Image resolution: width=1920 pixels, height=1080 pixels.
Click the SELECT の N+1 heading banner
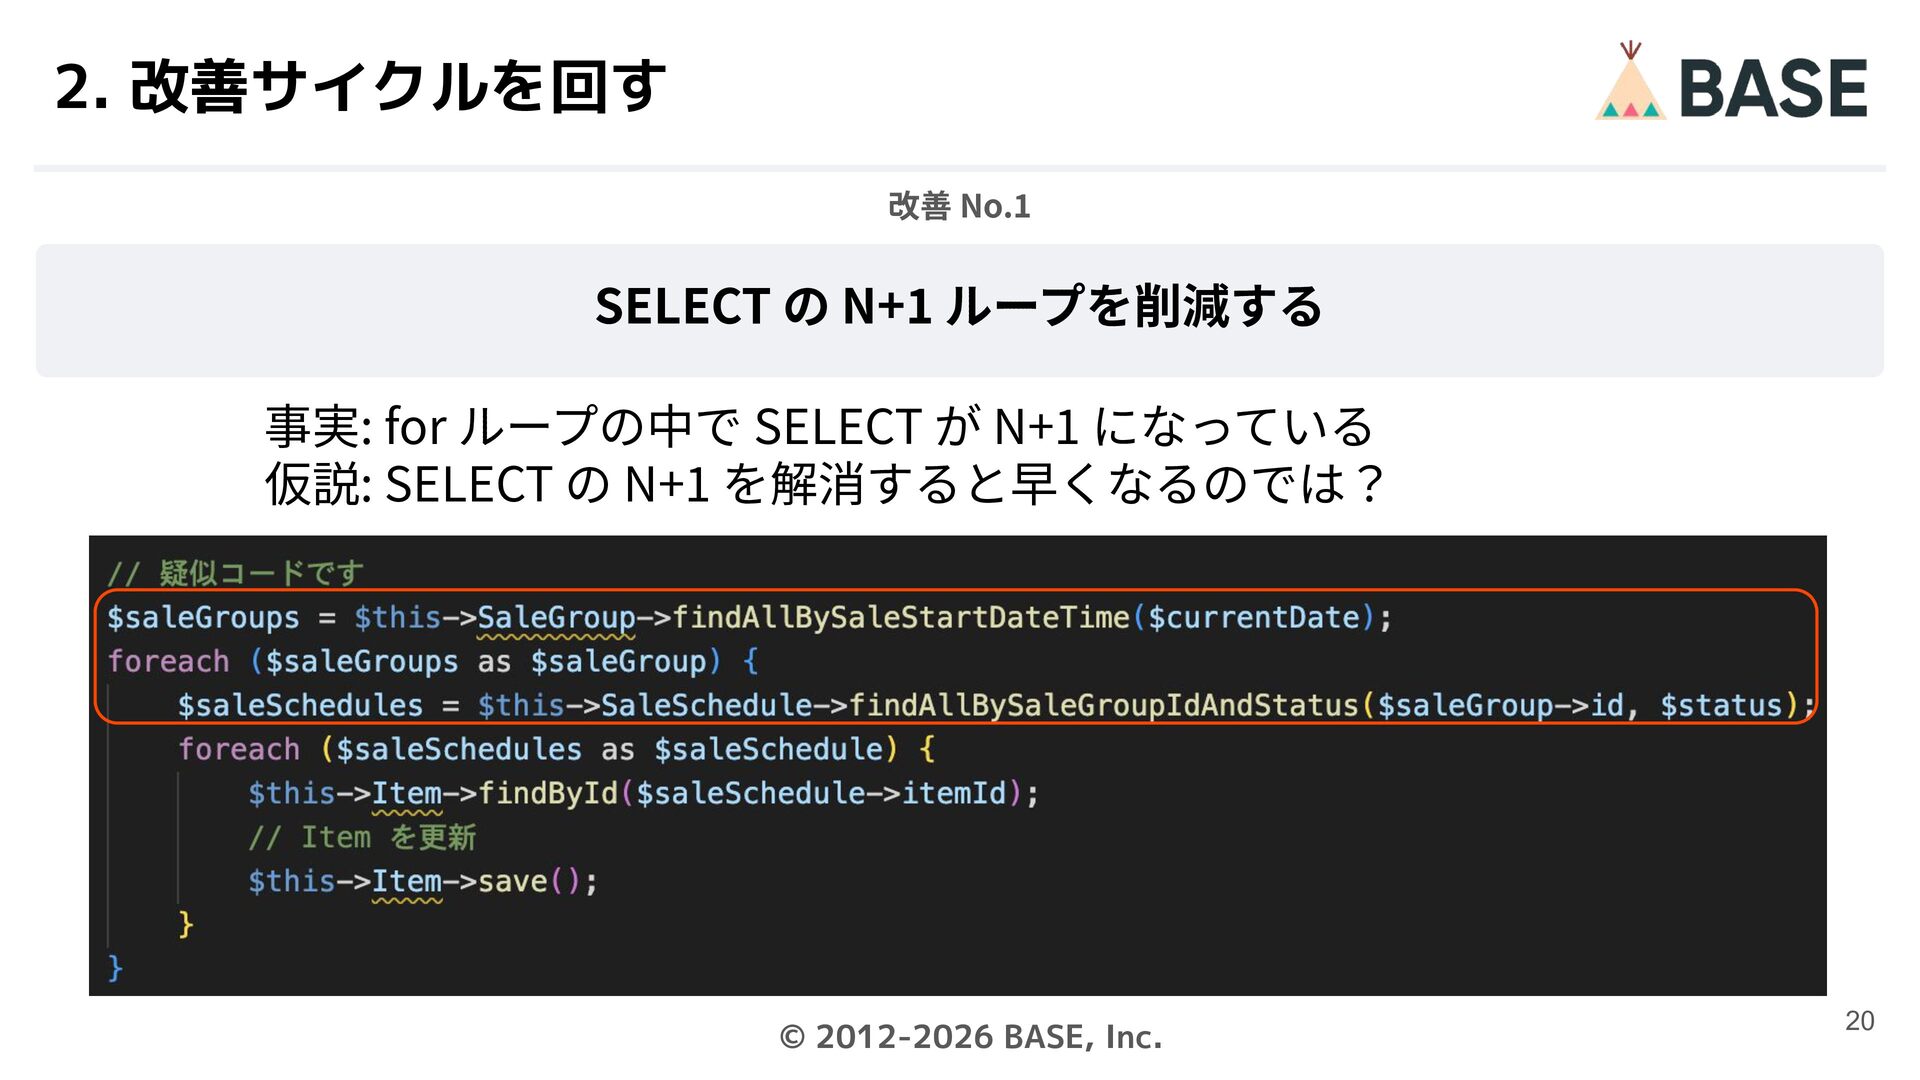tap(958, 307)
